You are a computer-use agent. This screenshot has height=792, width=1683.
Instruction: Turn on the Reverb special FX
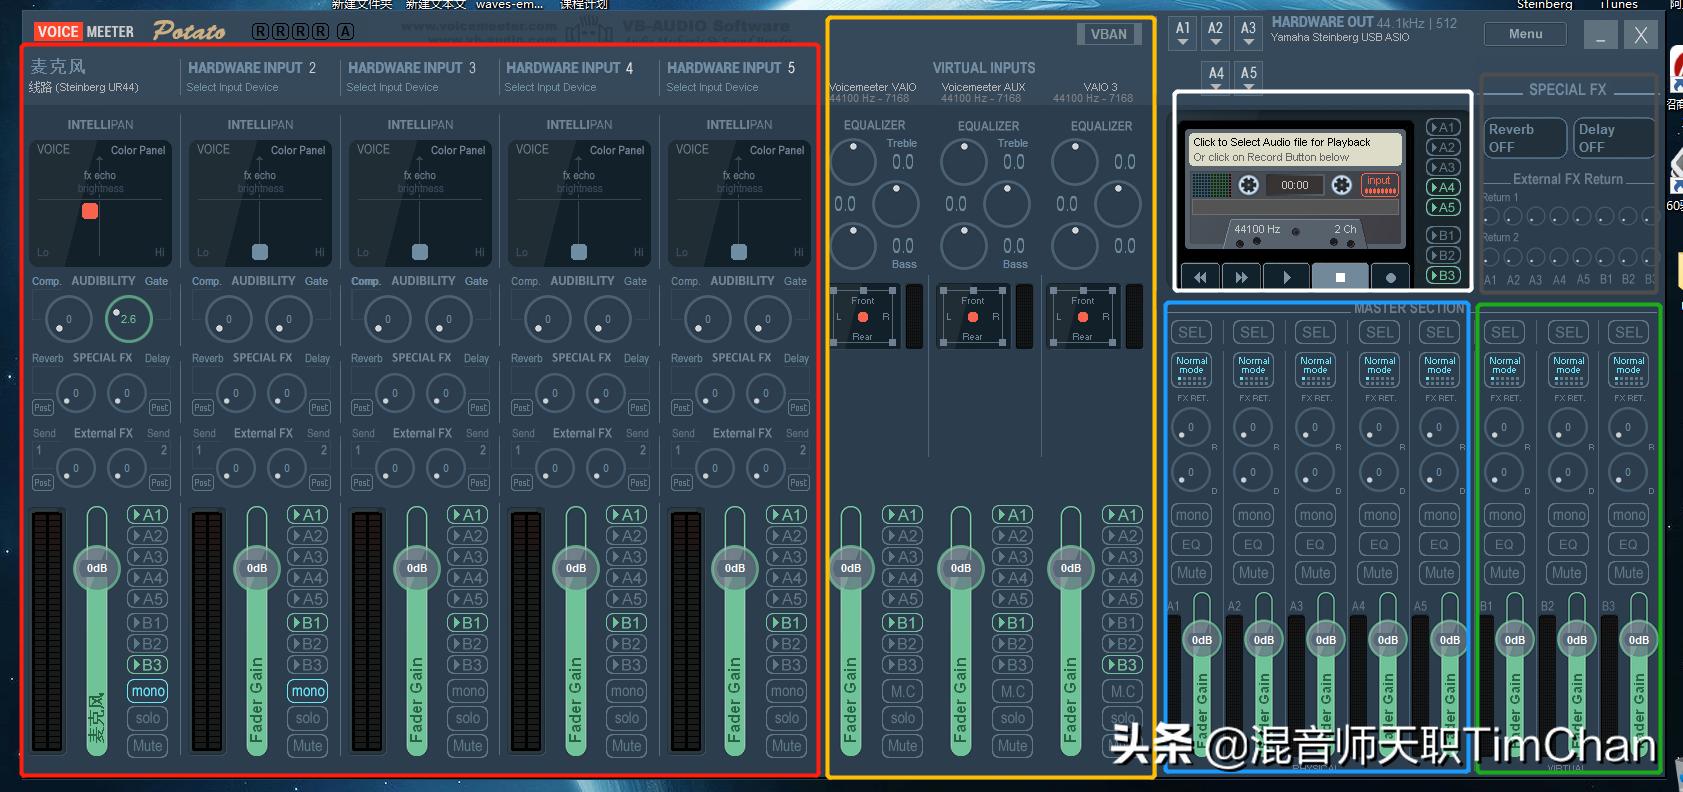point(1524,138)
